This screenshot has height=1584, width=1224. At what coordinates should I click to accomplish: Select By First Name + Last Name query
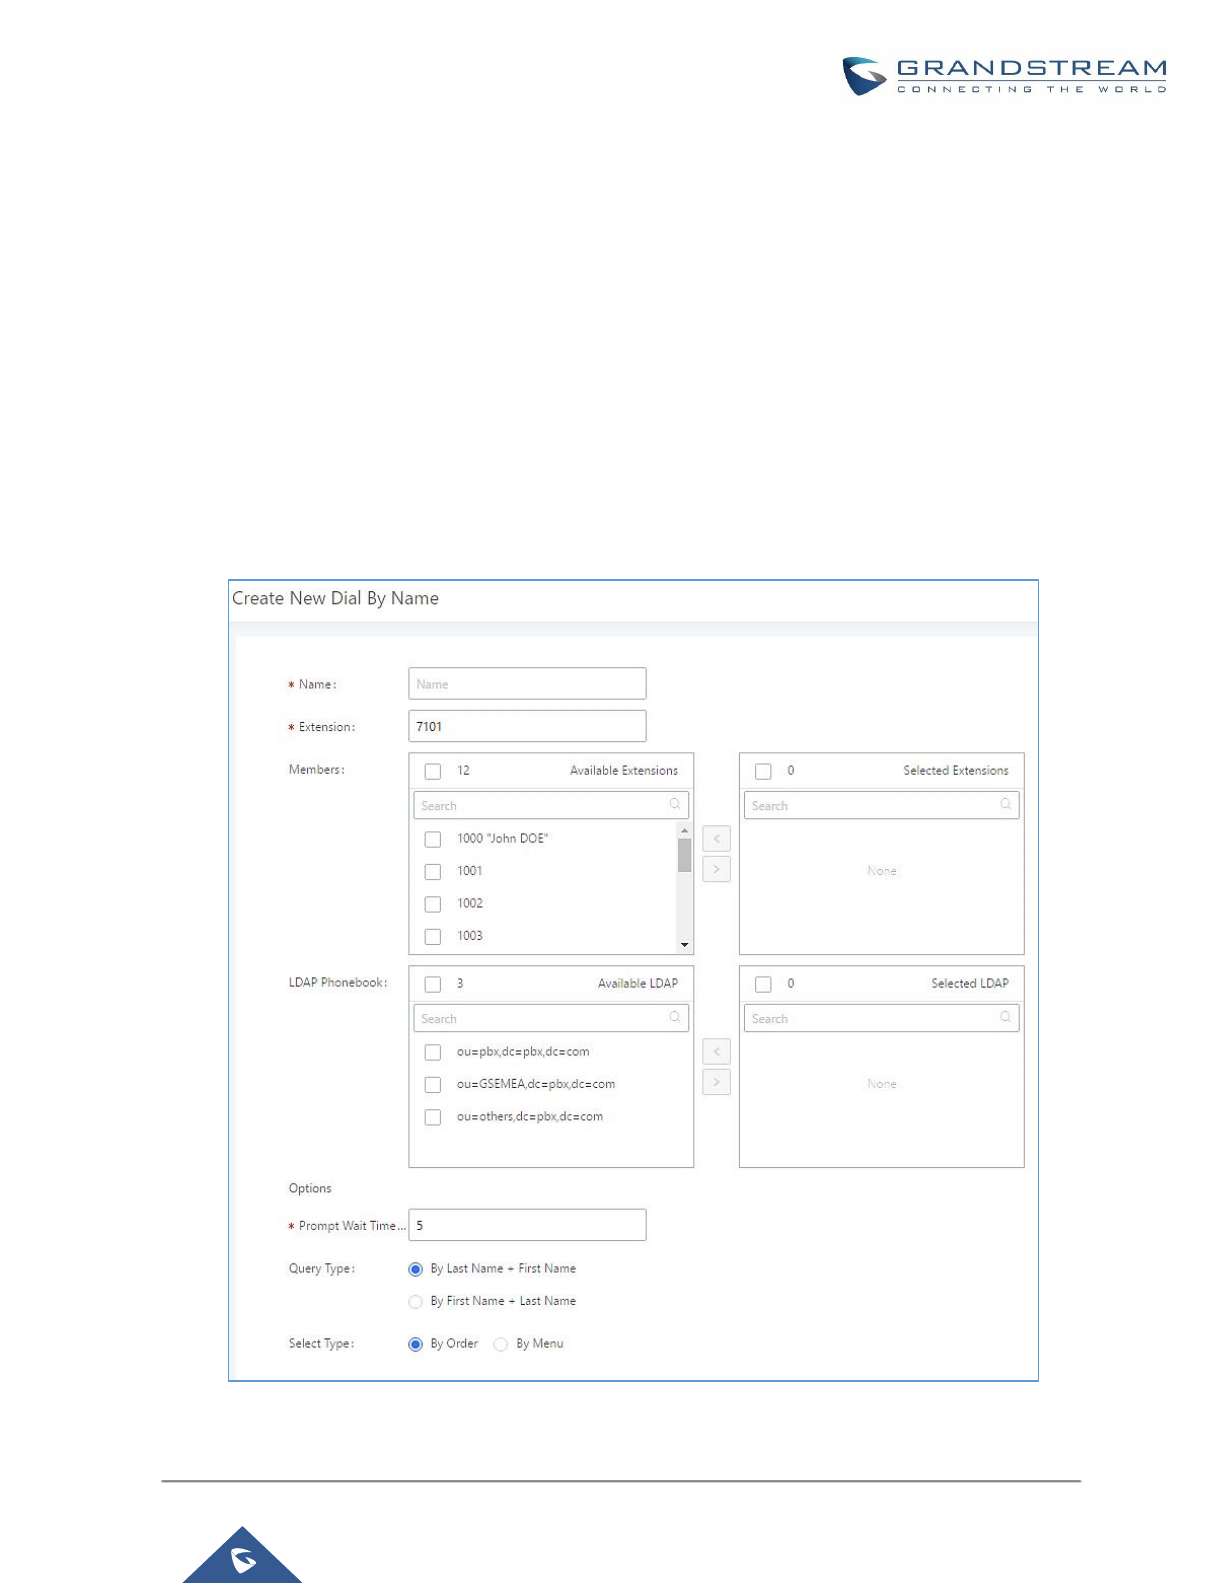click(x=416, y=1302)
